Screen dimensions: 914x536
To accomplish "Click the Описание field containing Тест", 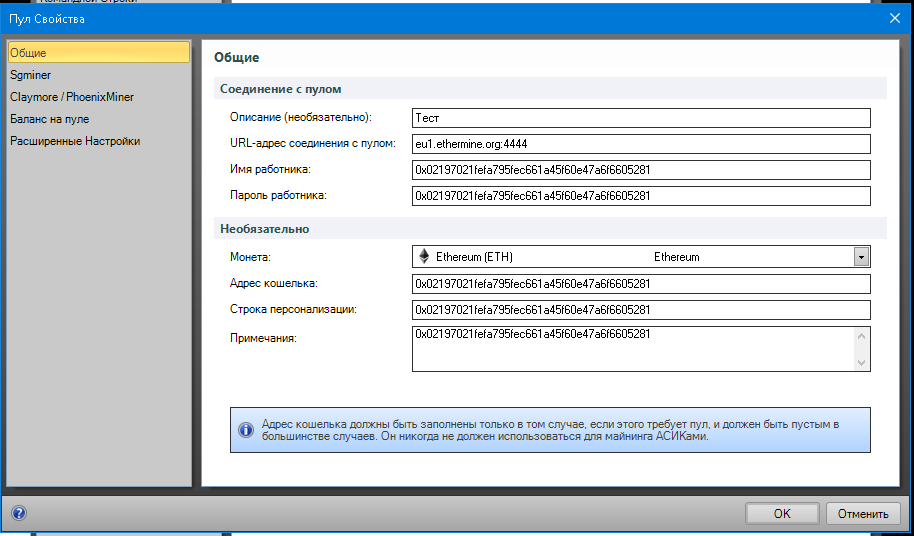I will [641, 118].
